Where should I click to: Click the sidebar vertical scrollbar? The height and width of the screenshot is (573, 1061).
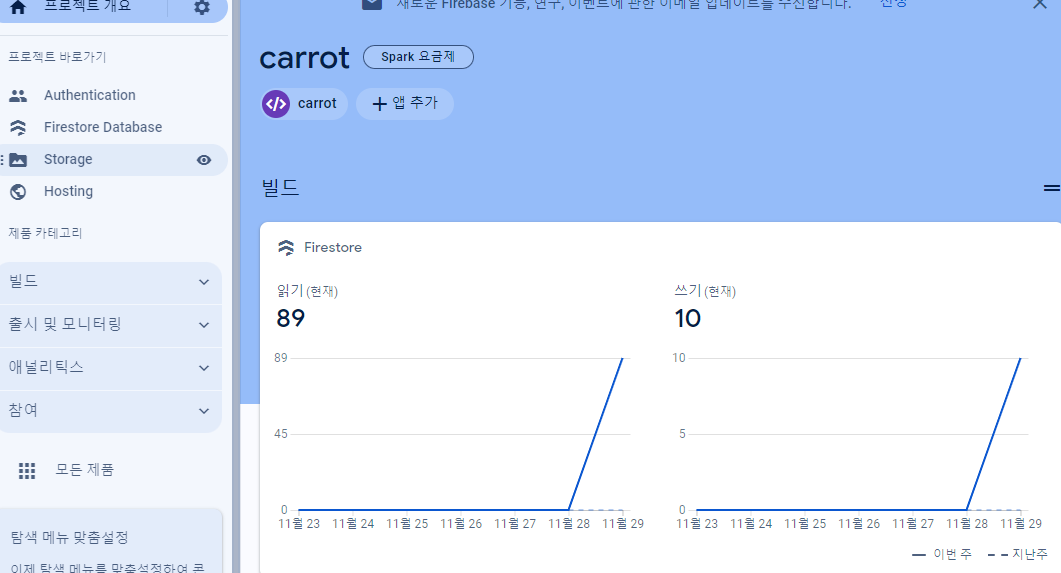235,286
